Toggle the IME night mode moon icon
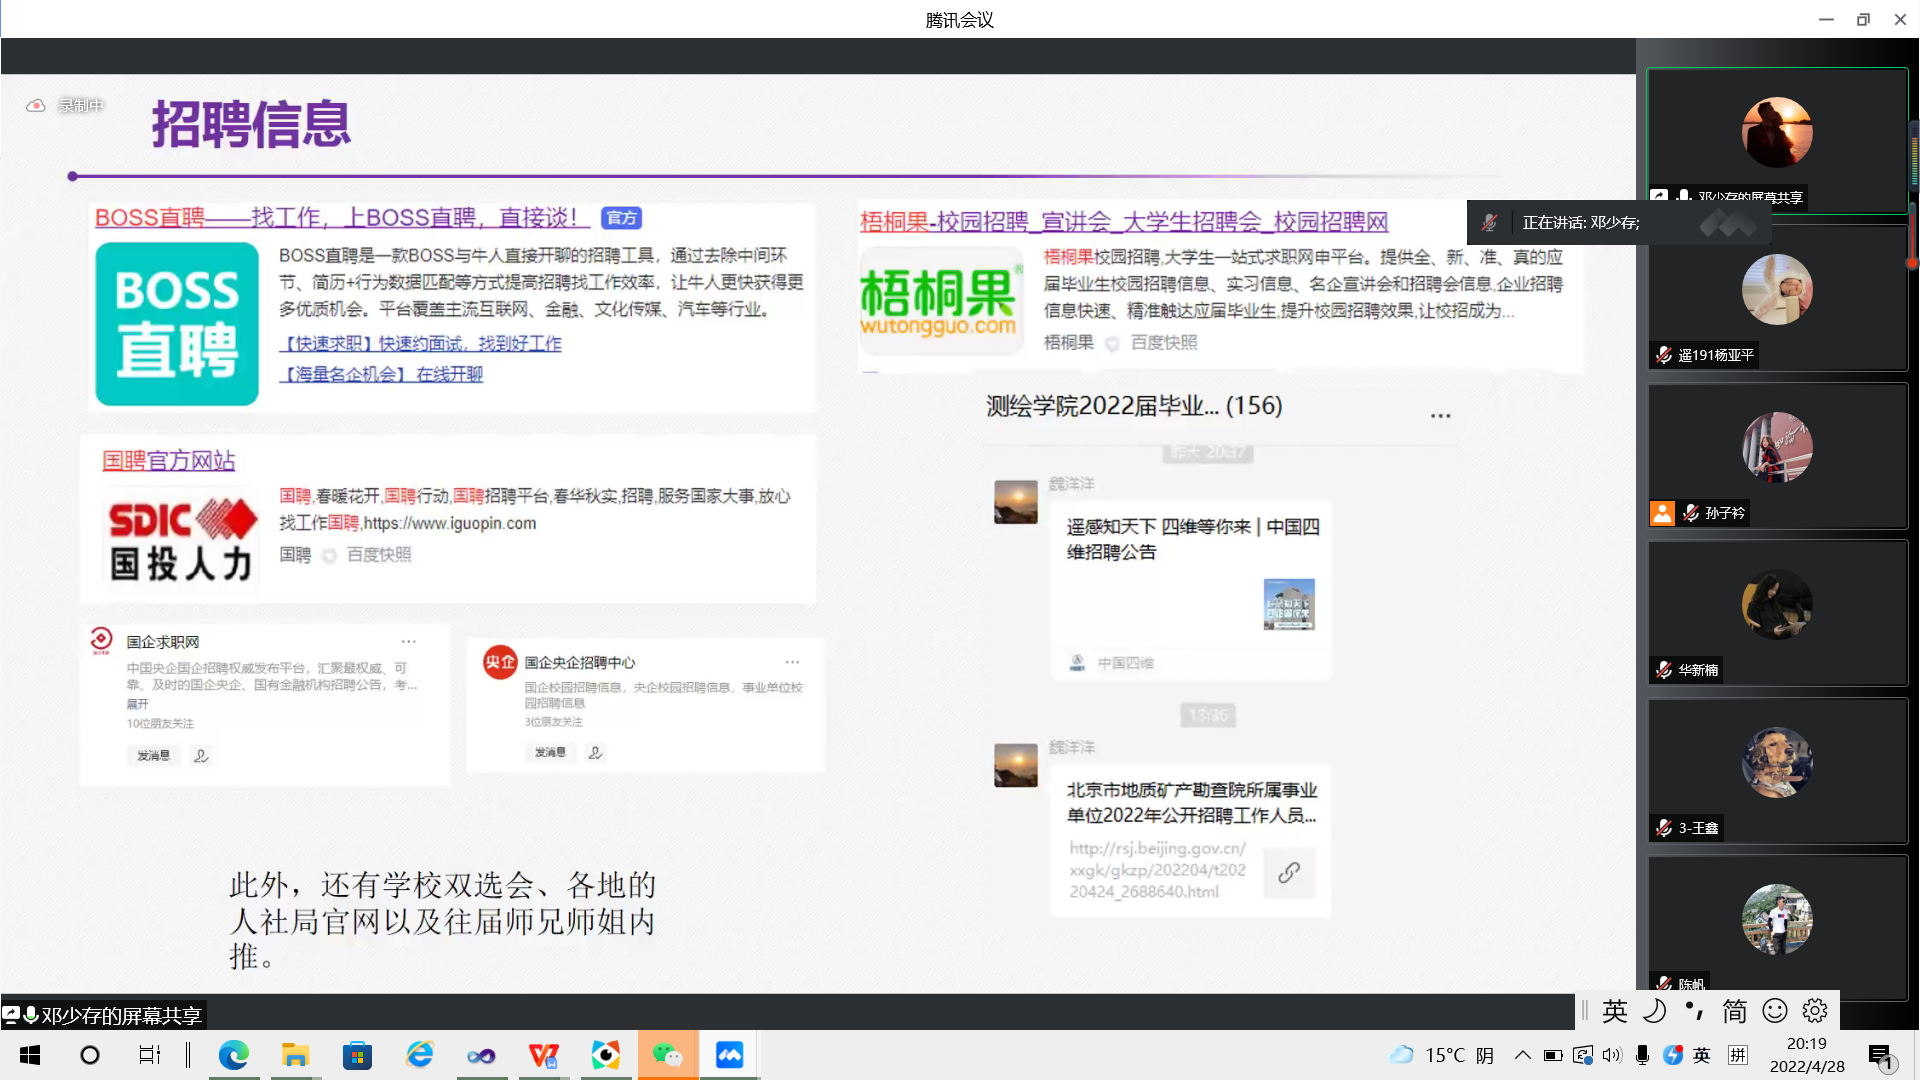1920x1080 pixels. (1655, 1011)
